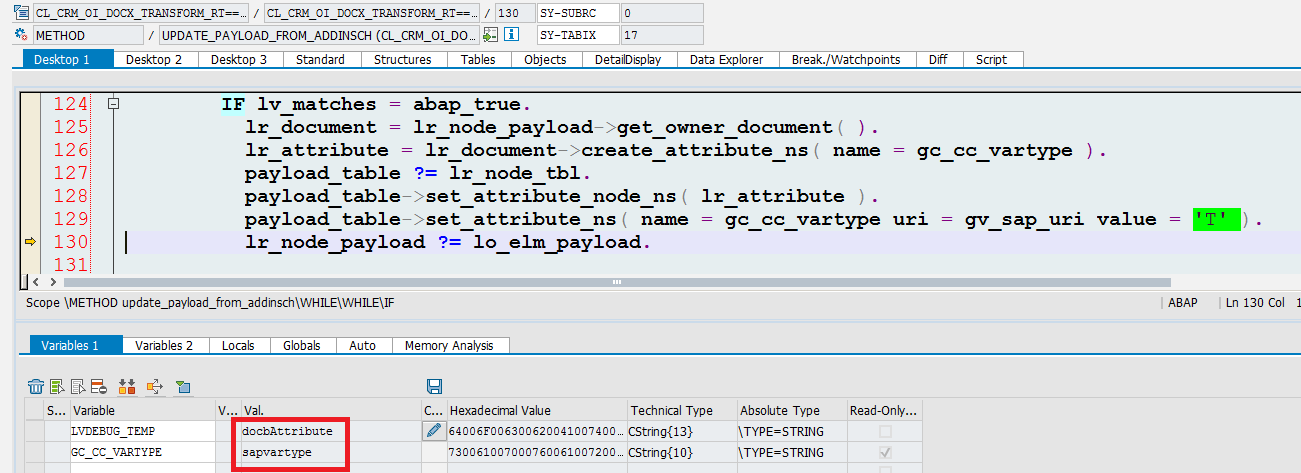The width and height of the screenshot is (1301, 473).
Task: Select the Memory Analysis tab
Action: tap(449, 345)
